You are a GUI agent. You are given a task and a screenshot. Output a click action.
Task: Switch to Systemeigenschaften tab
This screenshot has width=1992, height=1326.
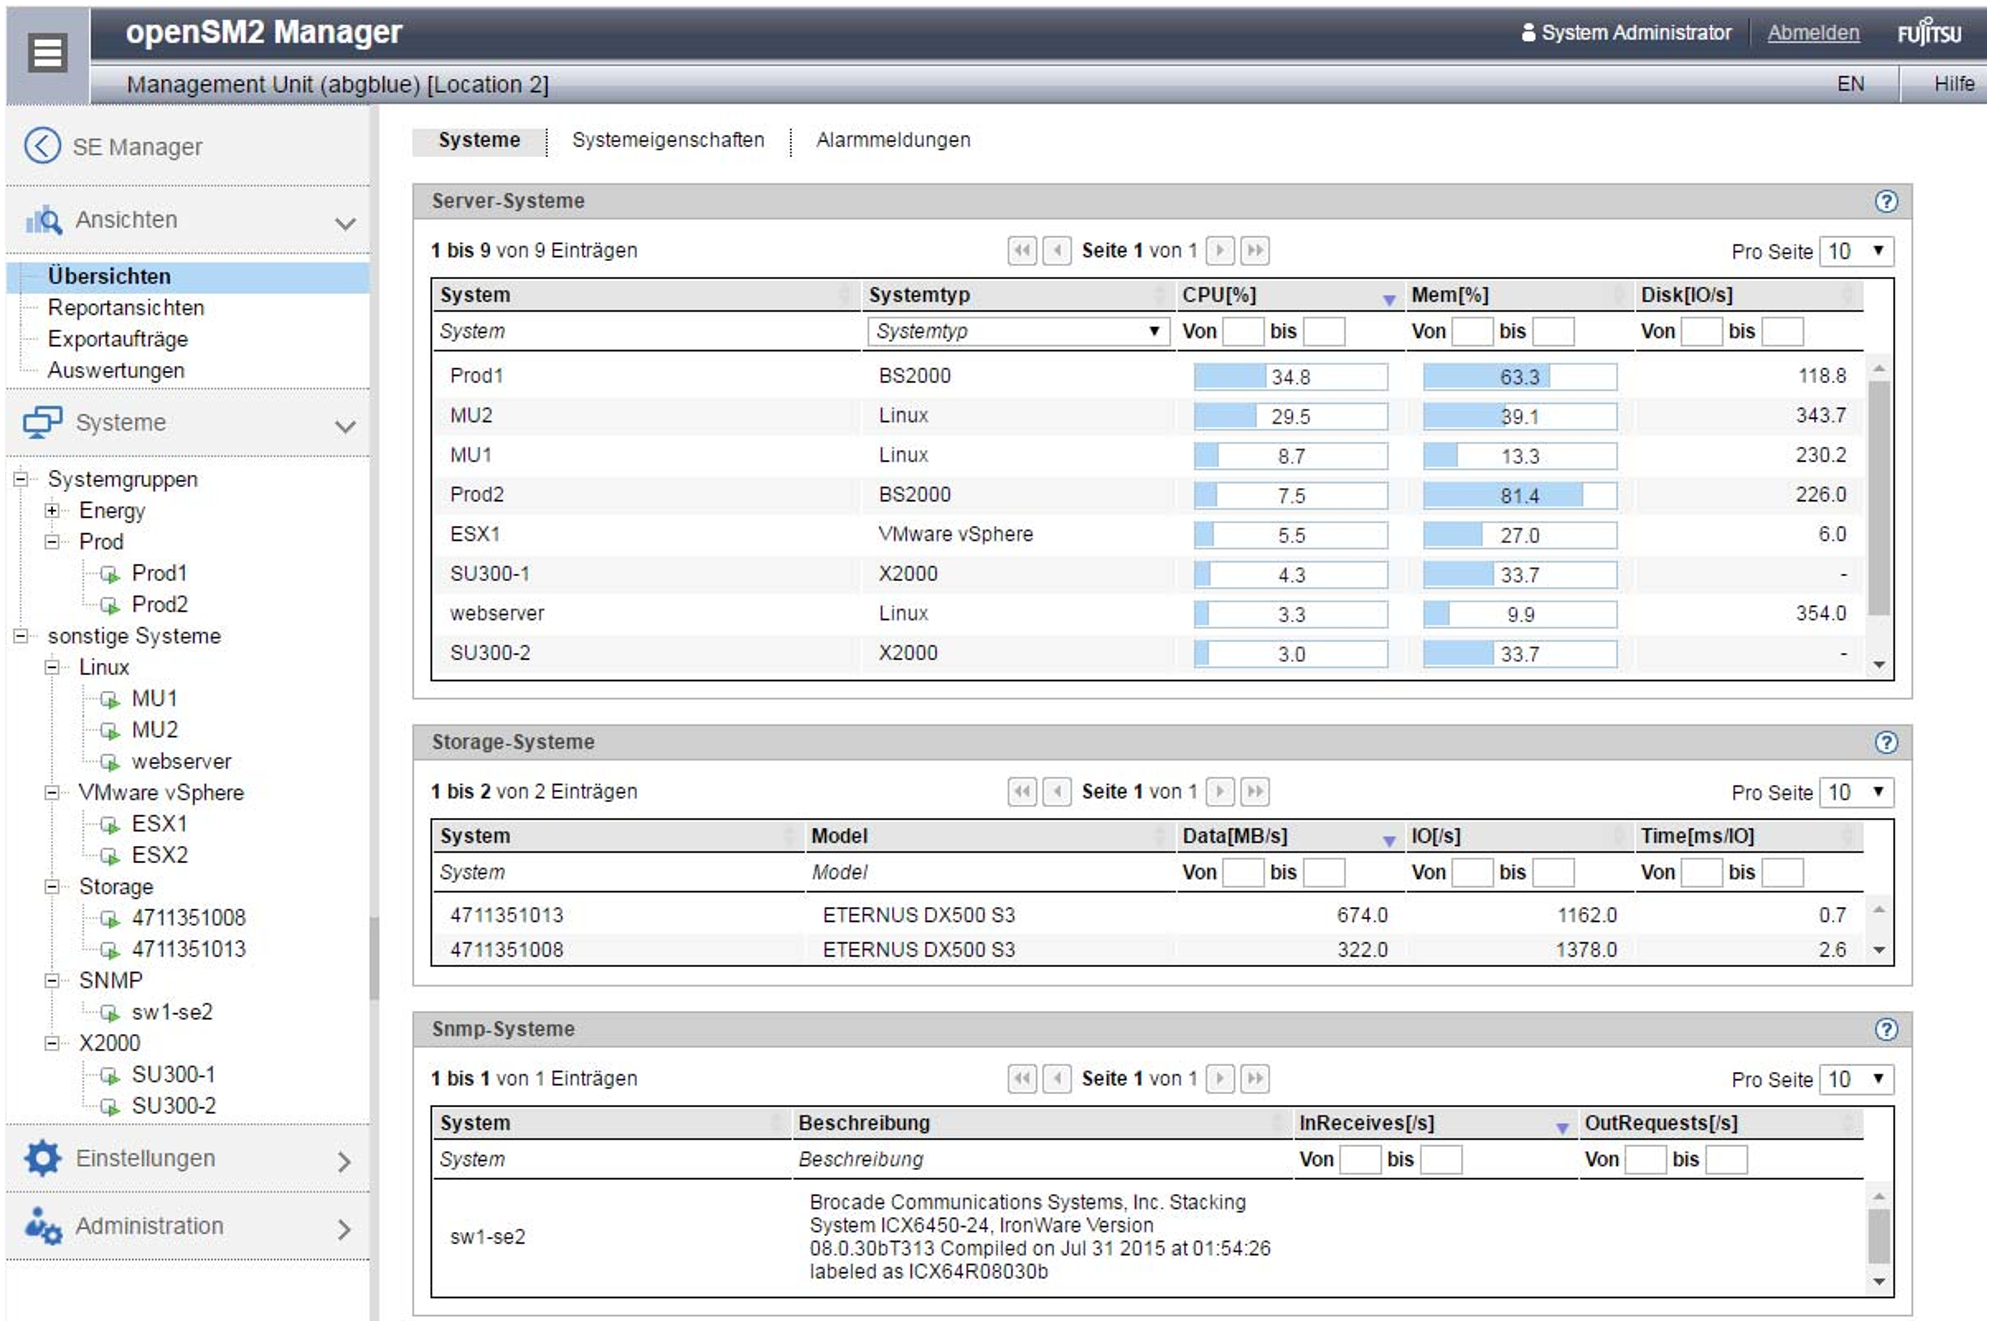click(667, 140)
